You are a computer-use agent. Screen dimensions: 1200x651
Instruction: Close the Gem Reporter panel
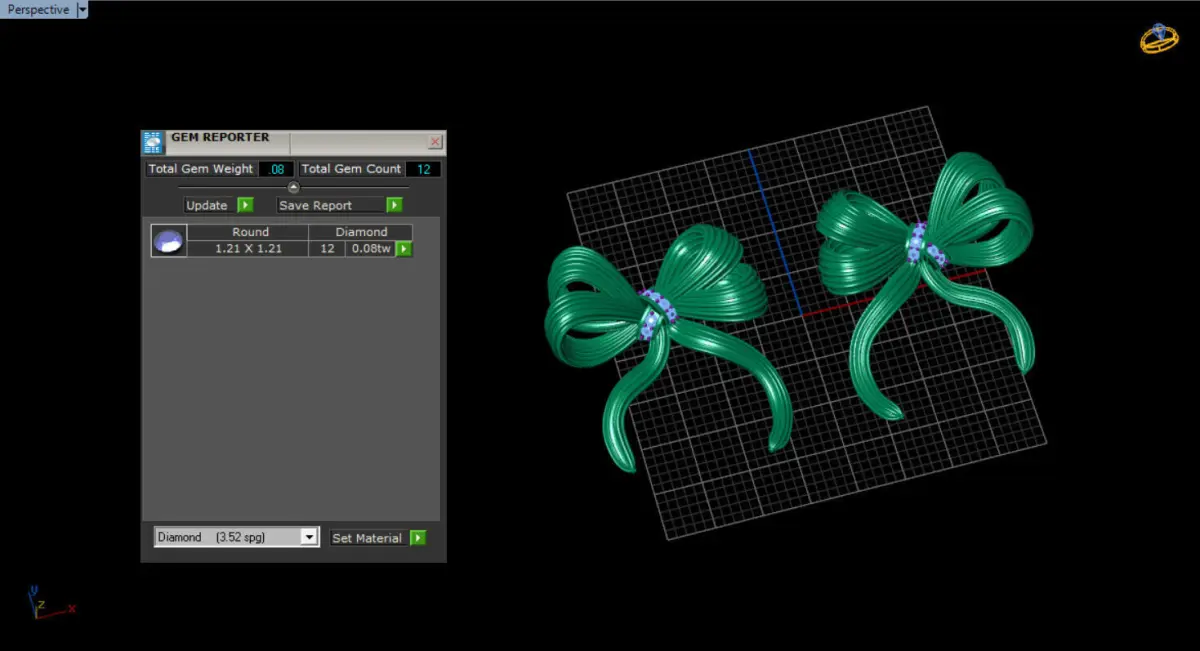click(x=435, y=142)
